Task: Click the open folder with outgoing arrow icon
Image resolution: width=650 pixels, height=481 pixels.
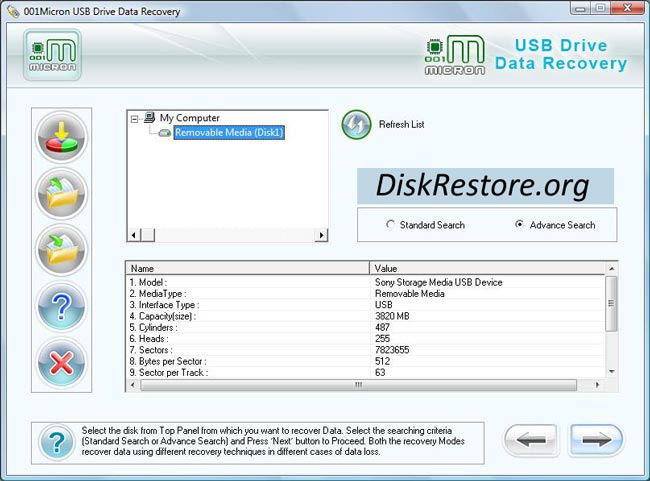Action: coord(61,194)
